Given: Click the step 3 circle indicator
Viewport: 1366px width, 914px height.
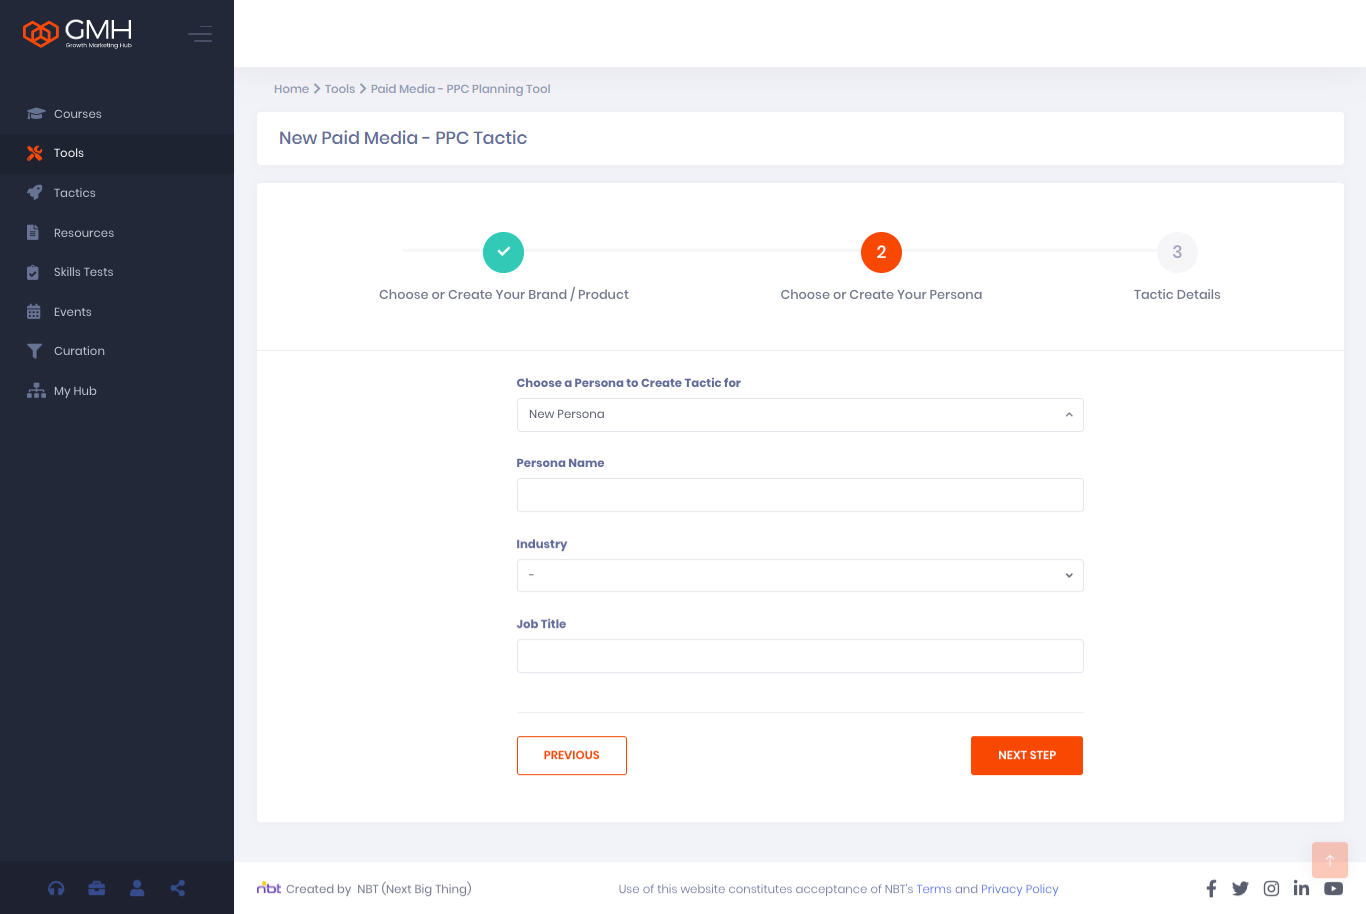Looking at the screenshot, I should click(x=1177, y=252).
